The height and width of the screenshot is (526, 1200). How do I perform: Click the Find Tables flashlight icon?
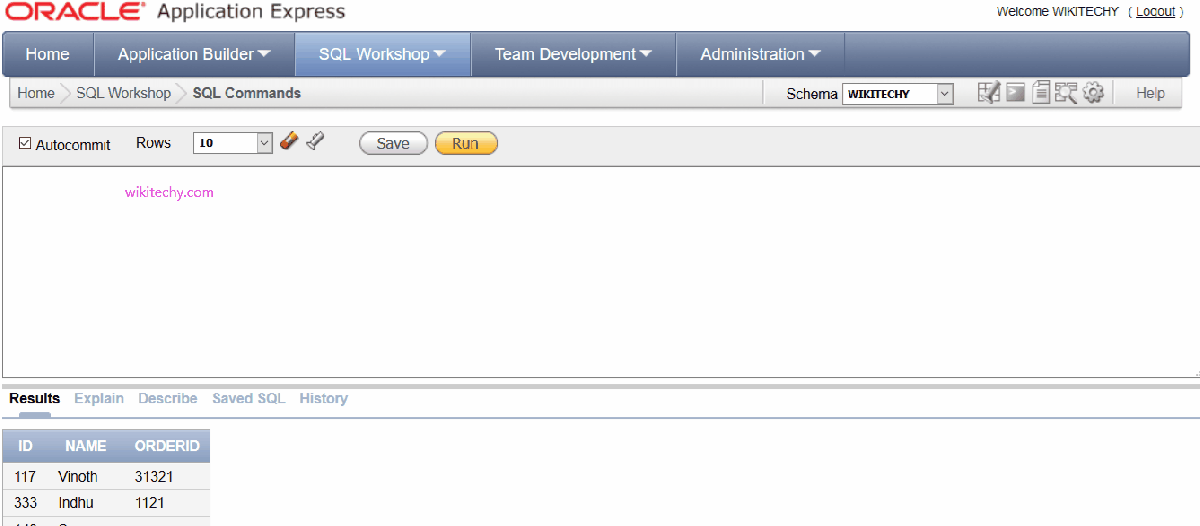click(x=315, y=142)
